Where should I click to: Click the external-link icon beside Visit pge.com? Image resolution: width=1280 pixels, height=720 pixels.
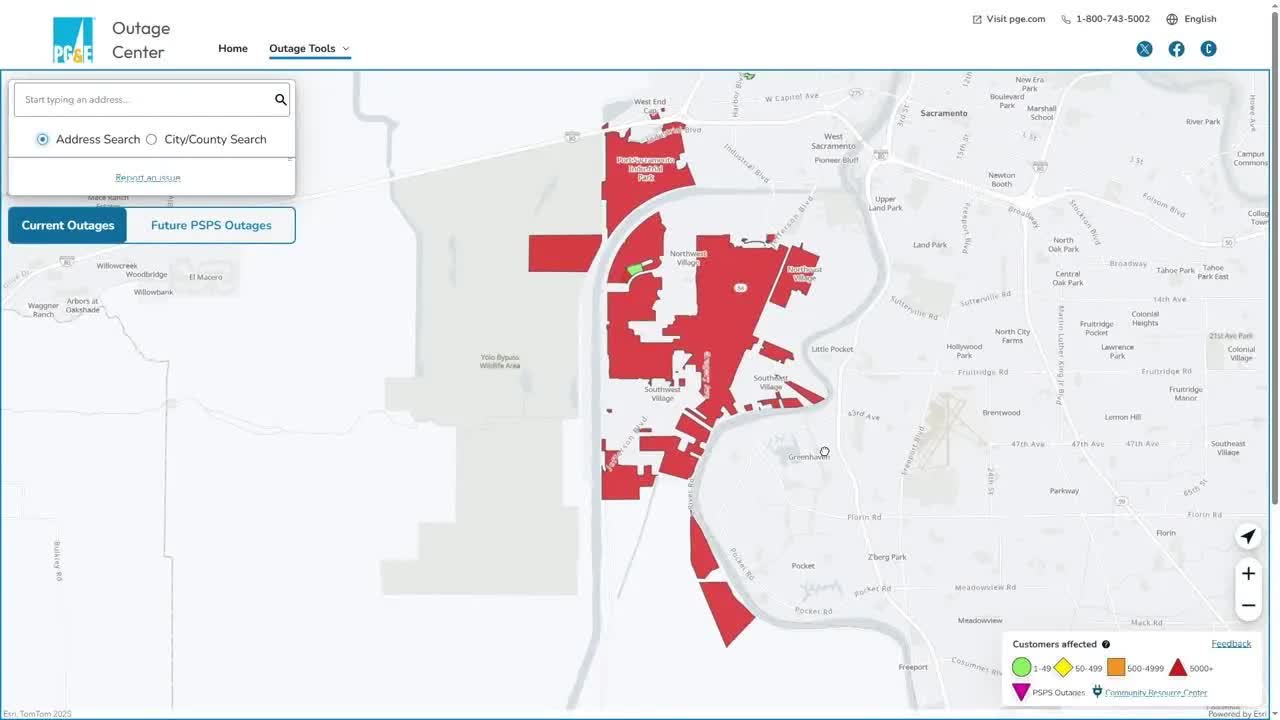(977, 19)
